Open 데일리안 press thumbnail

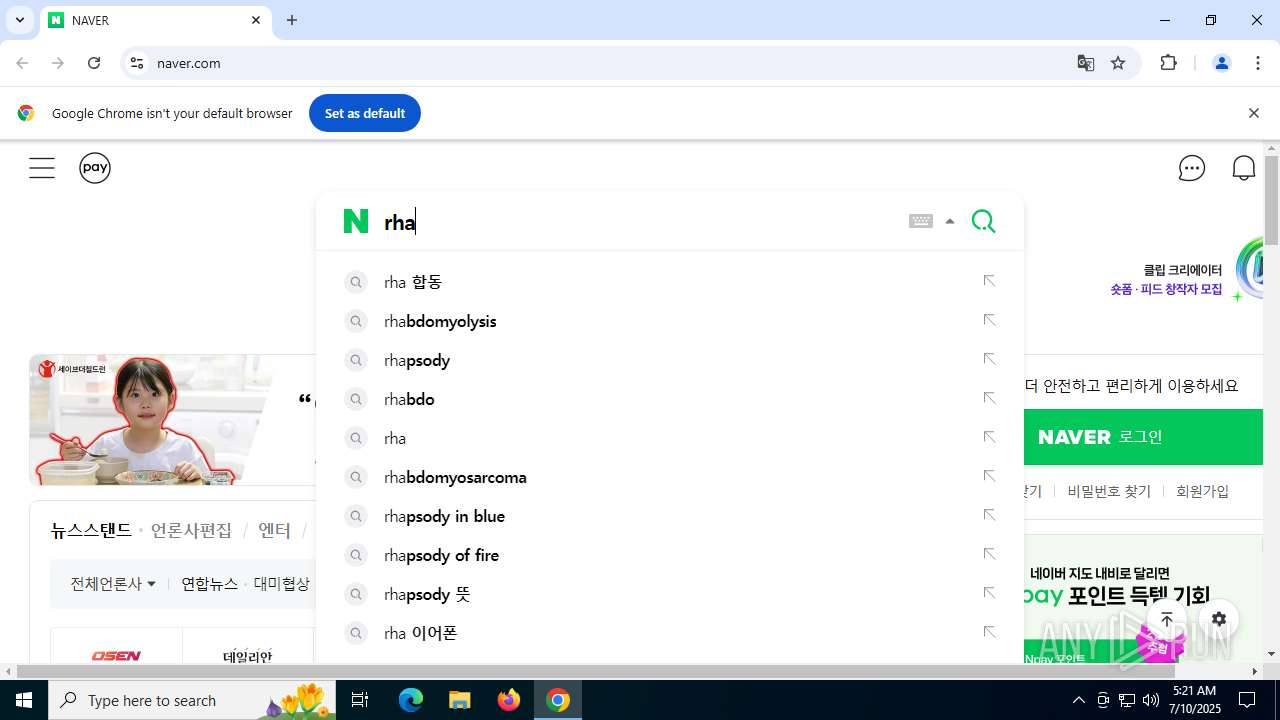click(x=248, y=656)
